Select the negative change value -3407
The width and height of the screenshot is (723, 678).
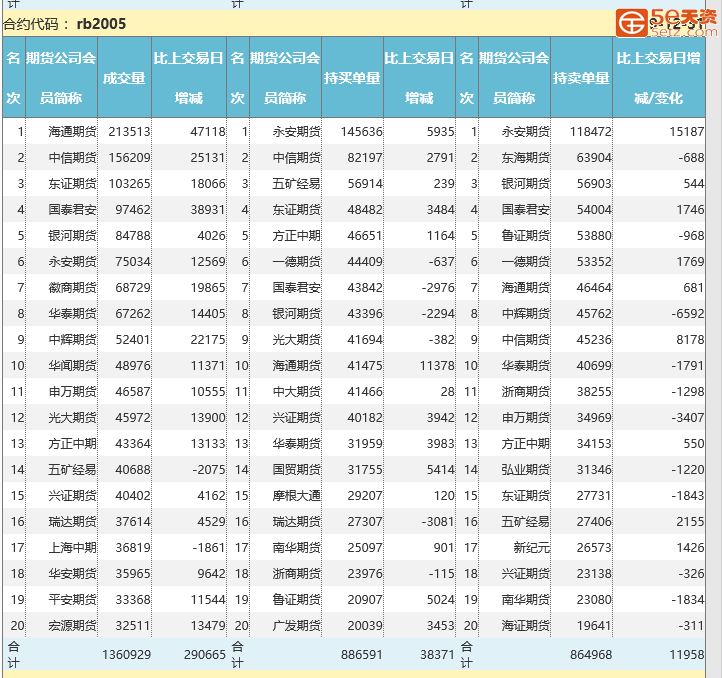coord(687,417)
